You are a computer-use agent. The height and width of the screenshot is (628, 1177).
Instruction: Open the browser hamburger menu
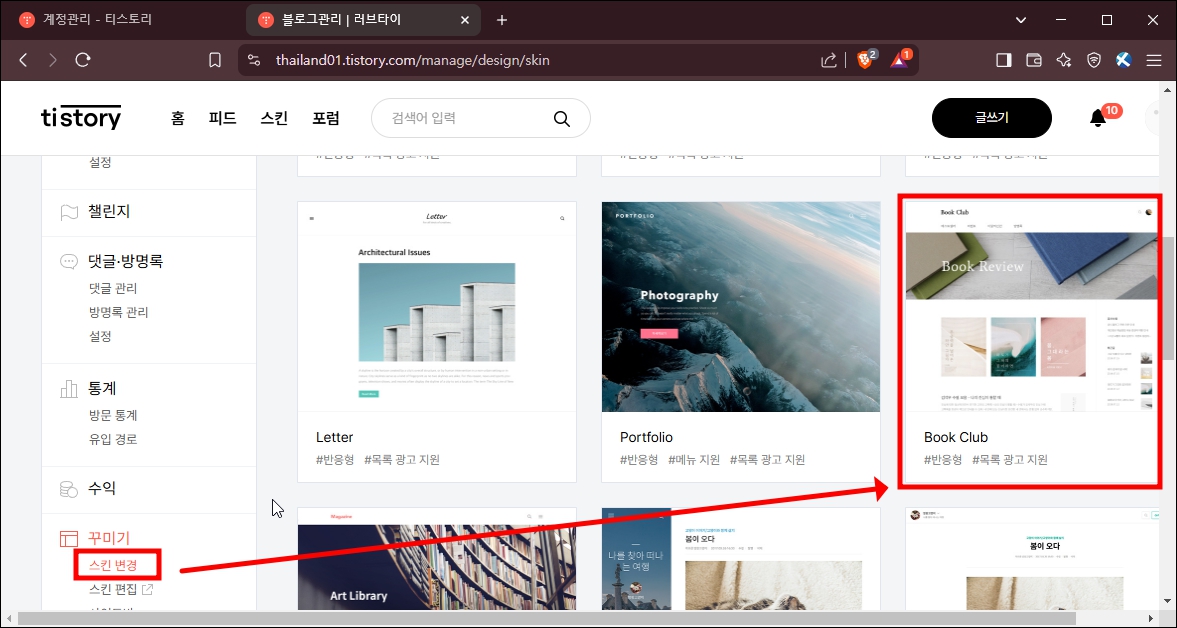[x=1154, y=60]
